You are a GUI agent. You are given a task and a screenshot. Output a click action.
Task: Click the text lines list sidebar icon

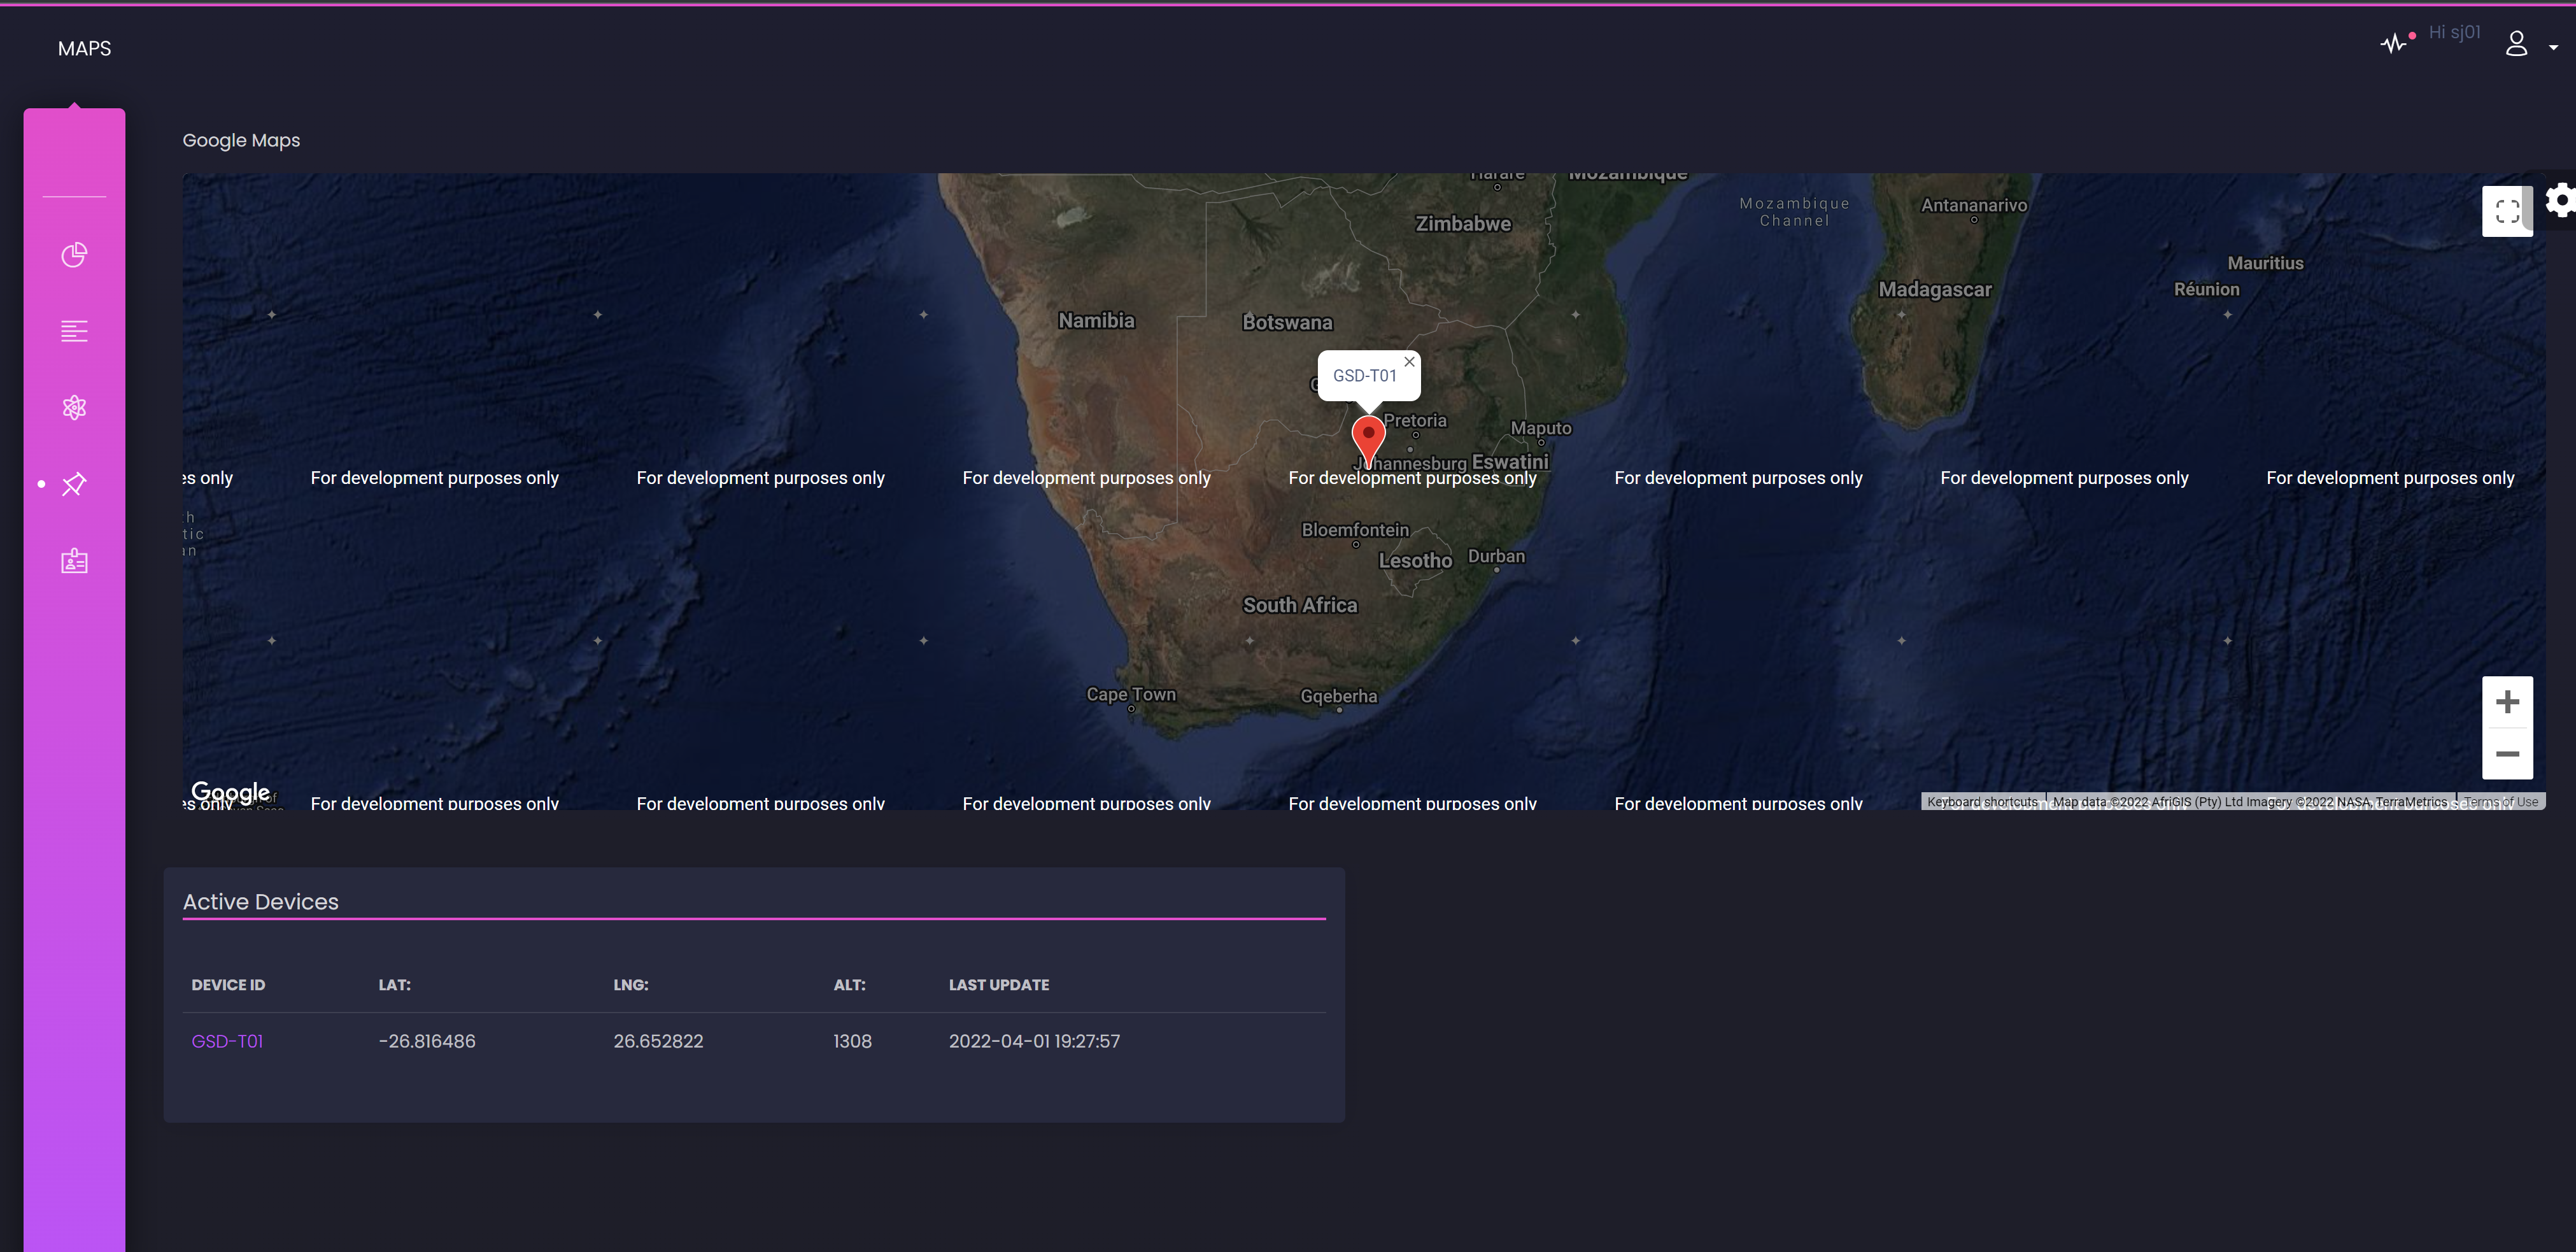pos(74,331)
